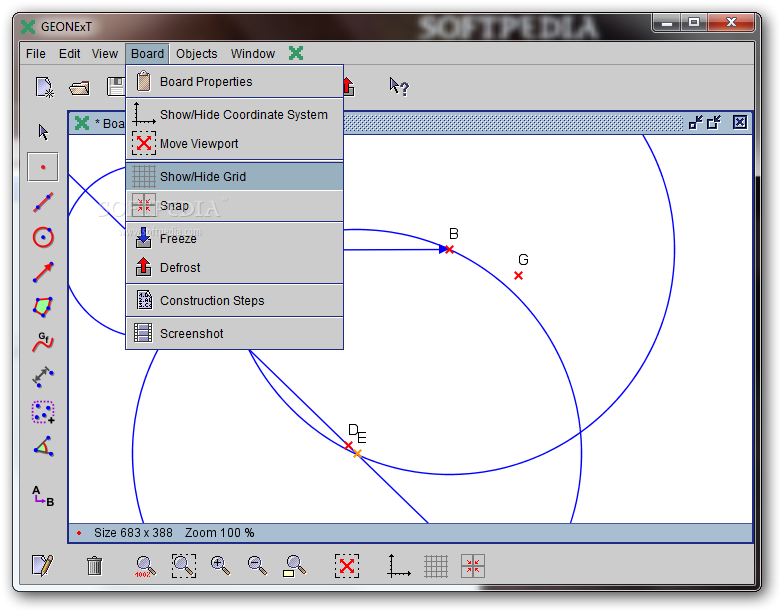
Task: Toggle snap bottom toolbar icon
Action: pos(473,566)
